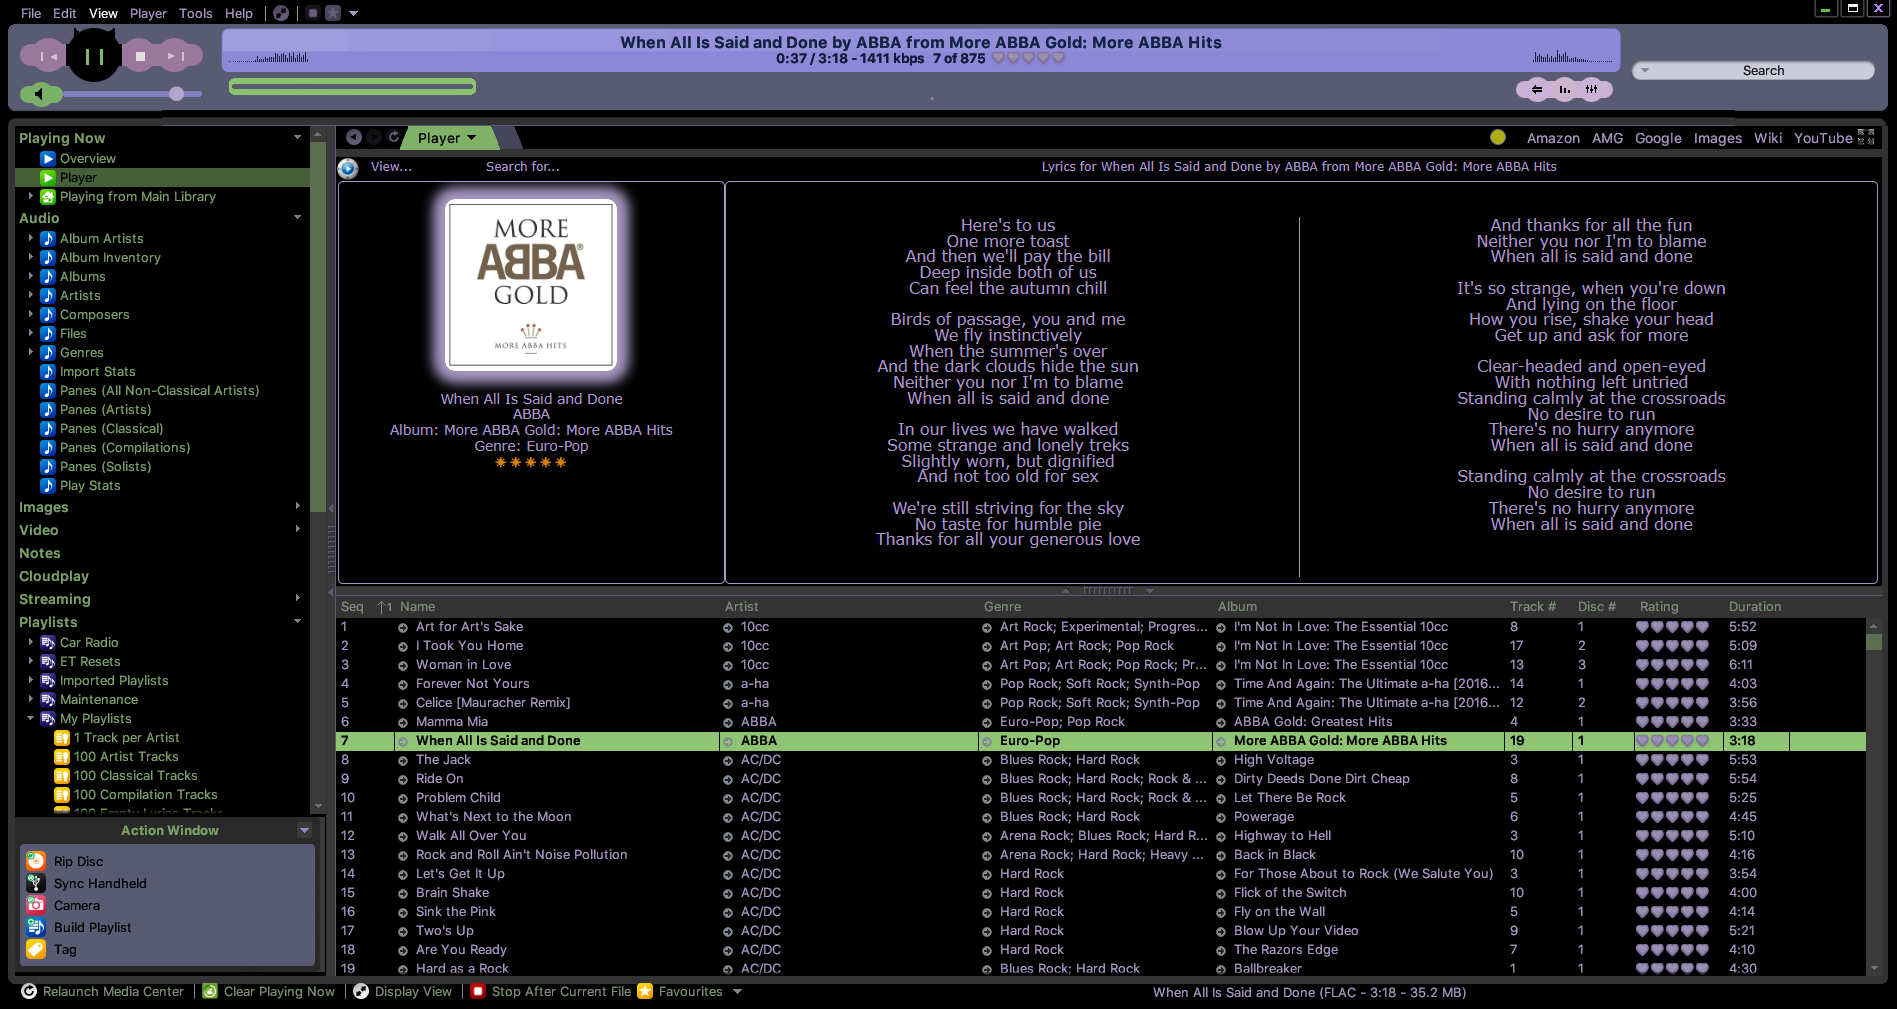Collapse the My Playlists tree node
The image size is (1897, 1009).
(30, 718)
